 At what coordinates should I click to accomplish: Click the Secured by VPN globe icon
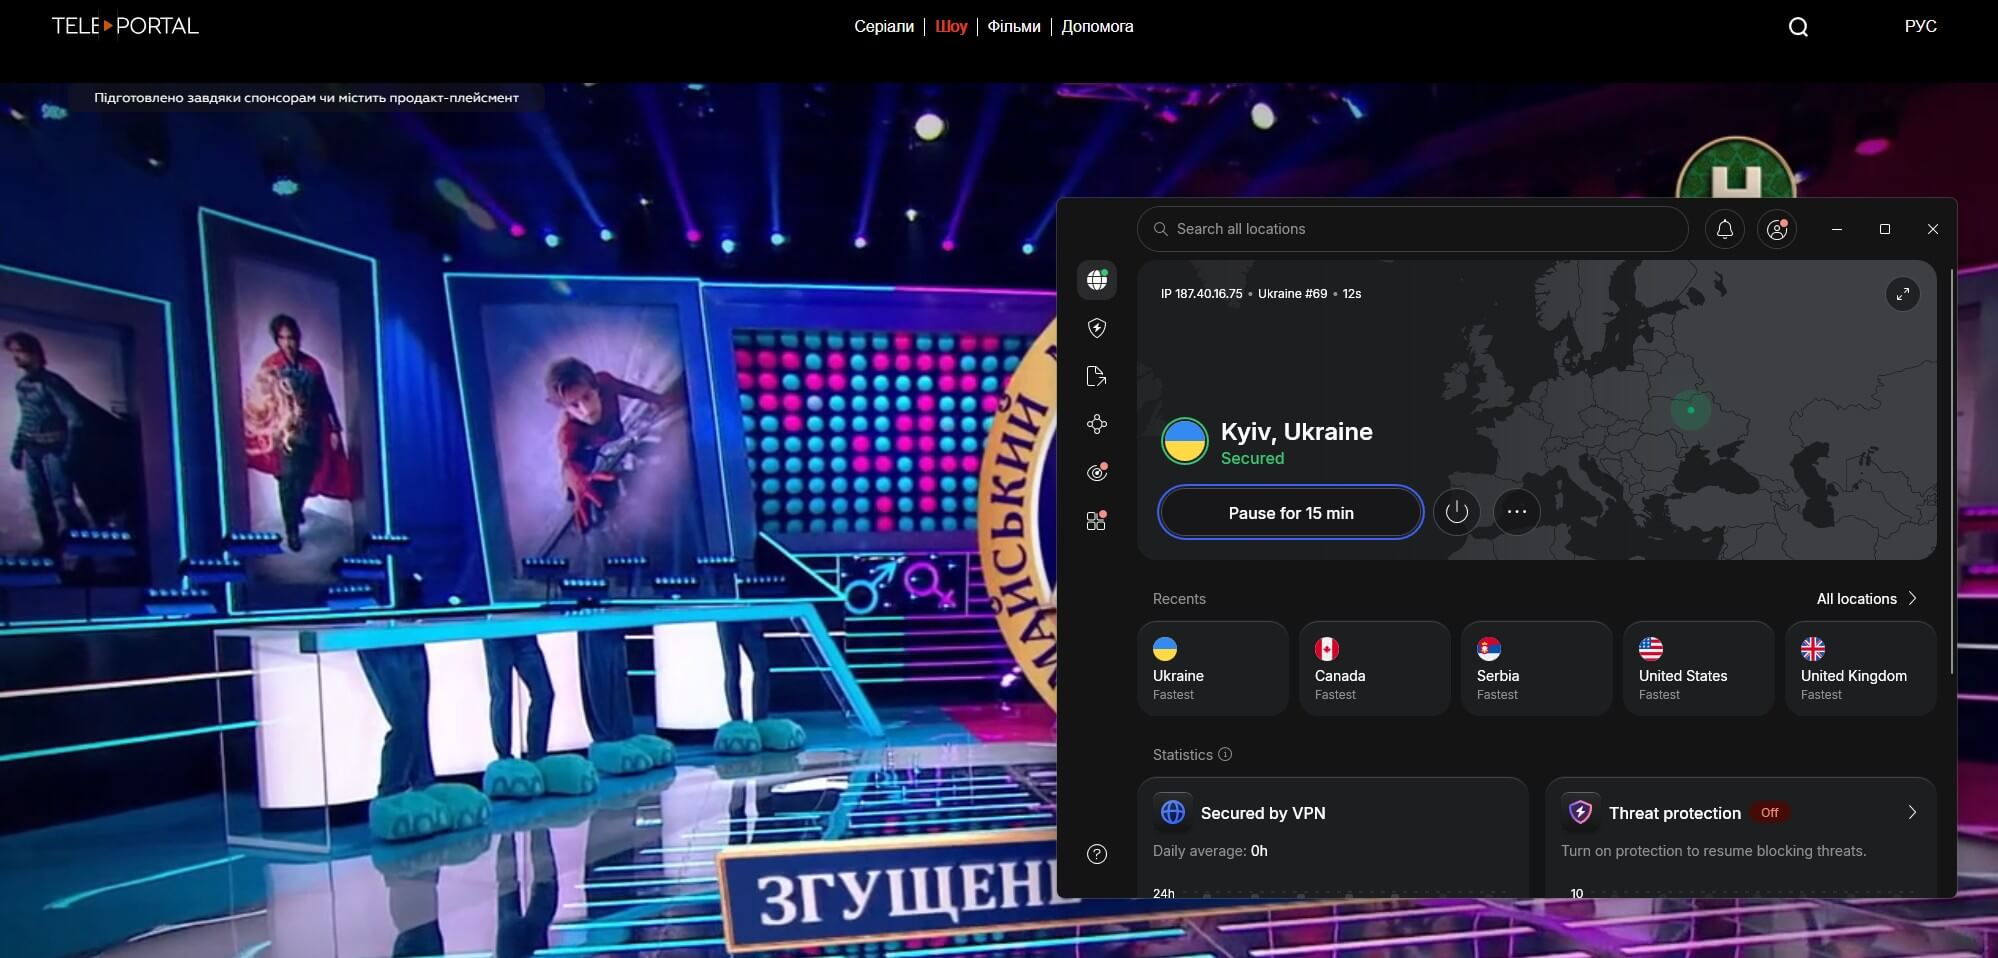1173,812
